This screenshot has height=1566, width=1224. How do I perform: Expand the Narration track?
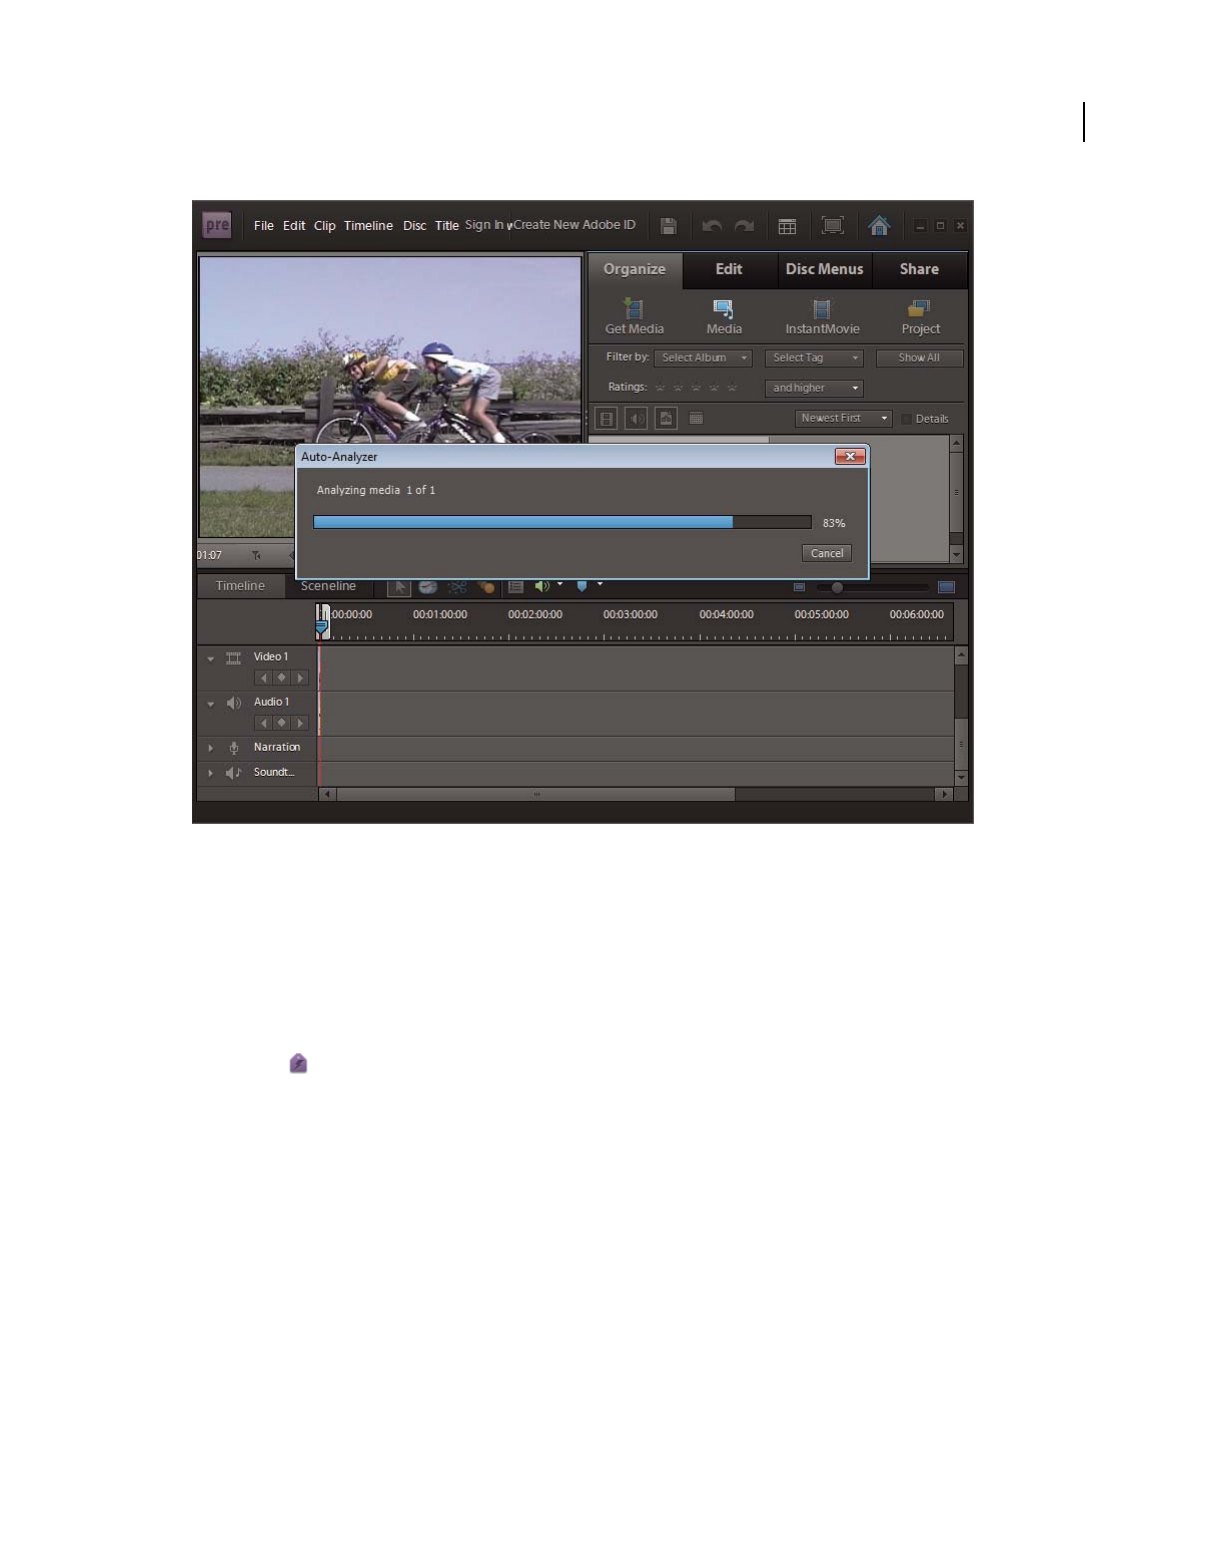point(211,748)
